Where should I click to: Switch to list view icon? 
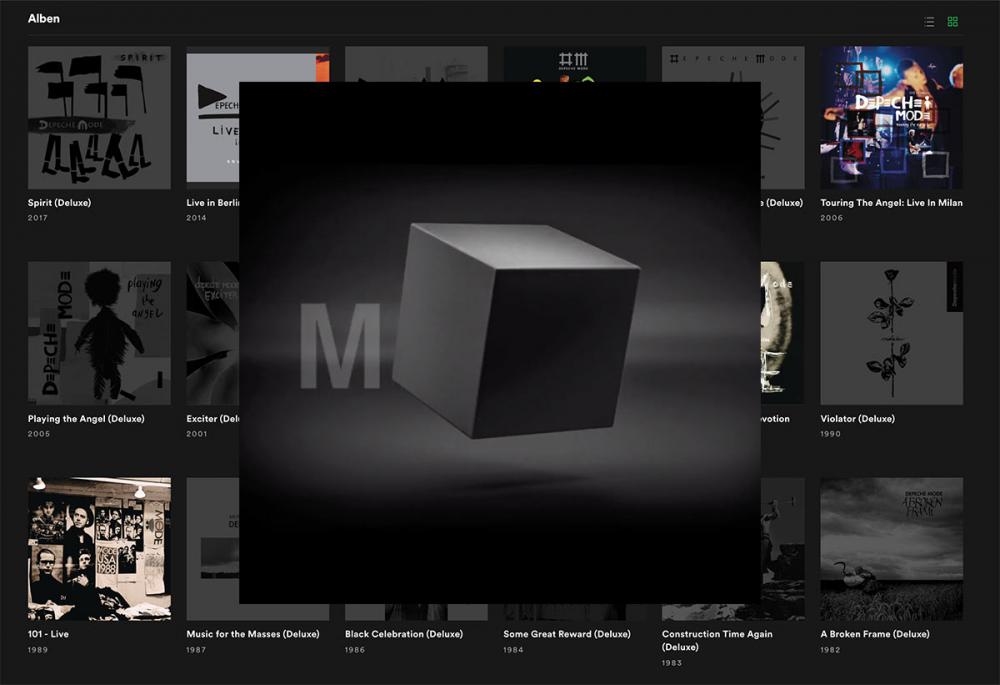point(929,22)
